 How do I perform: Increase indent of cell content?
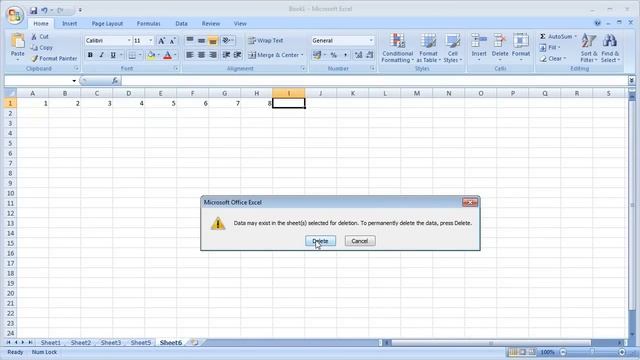(x=238, y=55)
